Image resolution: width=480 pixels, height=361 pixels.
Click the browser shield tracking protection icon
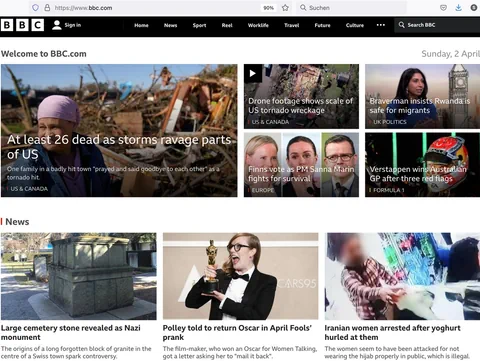pos(36,8)
